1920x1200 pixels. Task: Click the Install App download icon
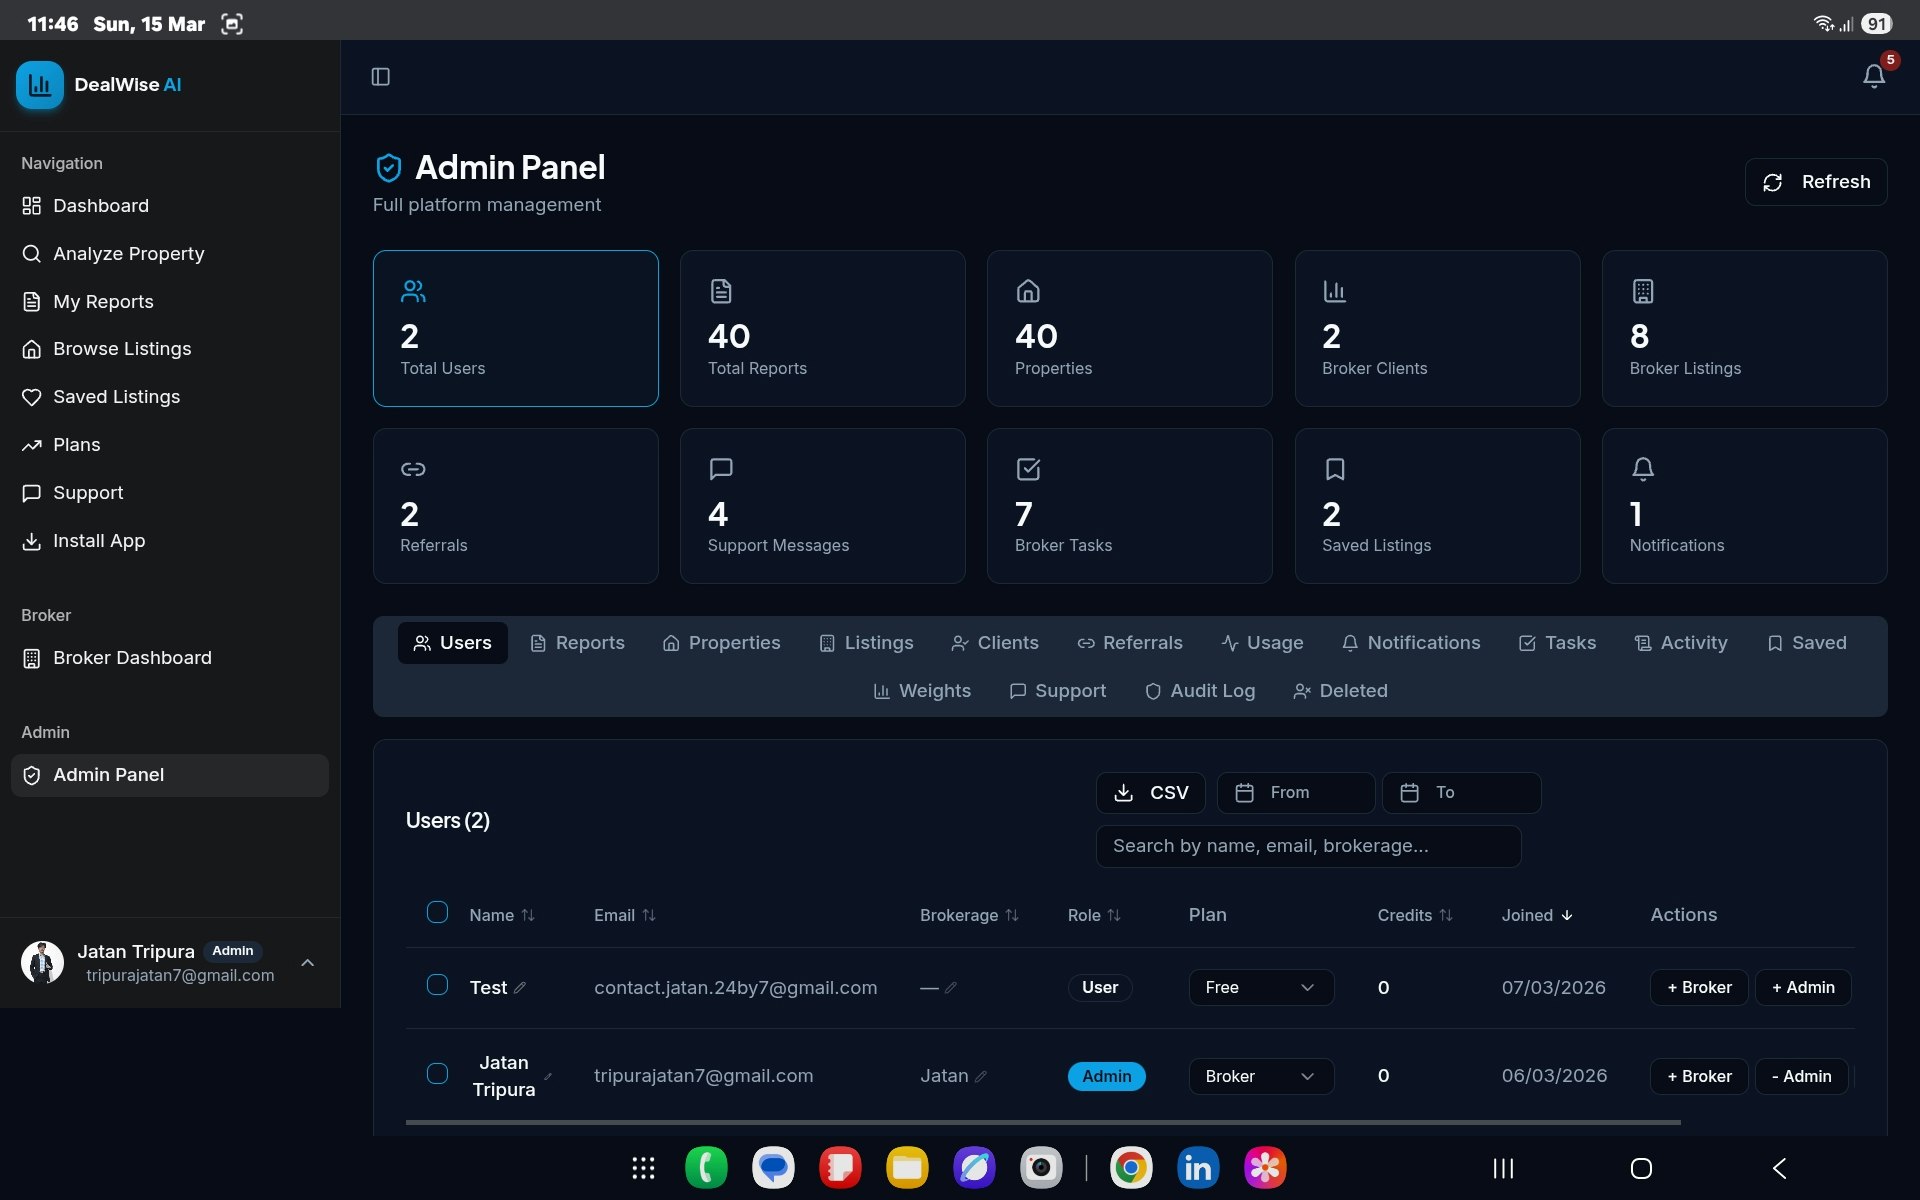point(31,541)
